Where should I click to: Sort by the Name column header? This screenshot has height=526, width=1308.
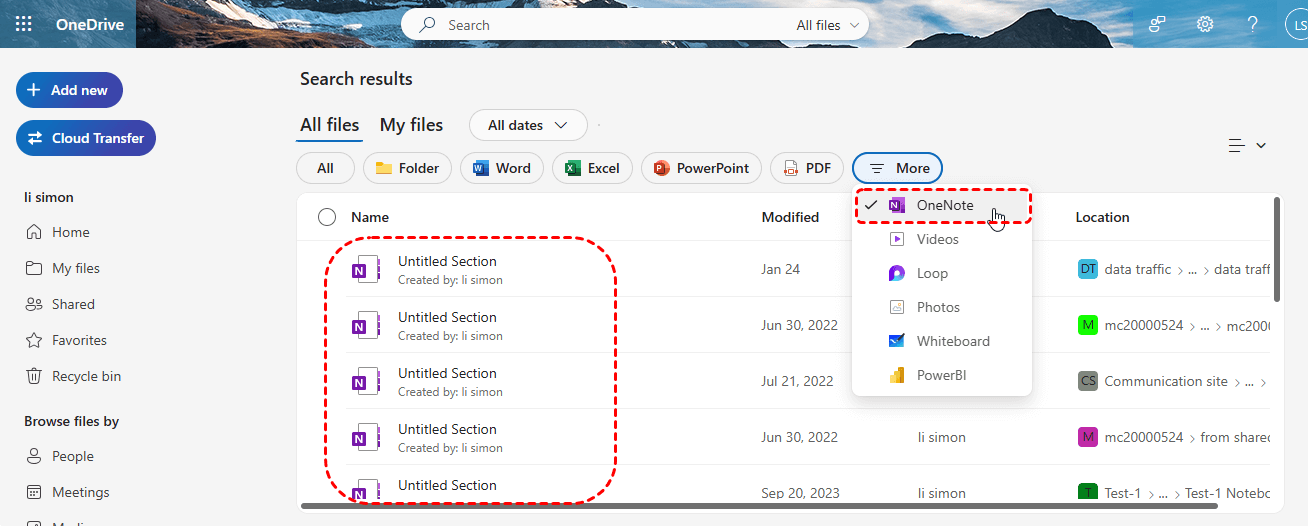pyautogui.click(x=370, y=217)
